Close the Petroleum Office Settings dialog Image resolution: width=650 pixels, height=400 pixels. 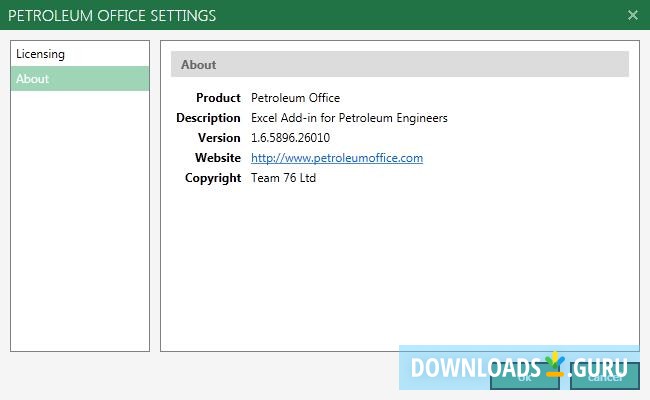pos(633,15)
